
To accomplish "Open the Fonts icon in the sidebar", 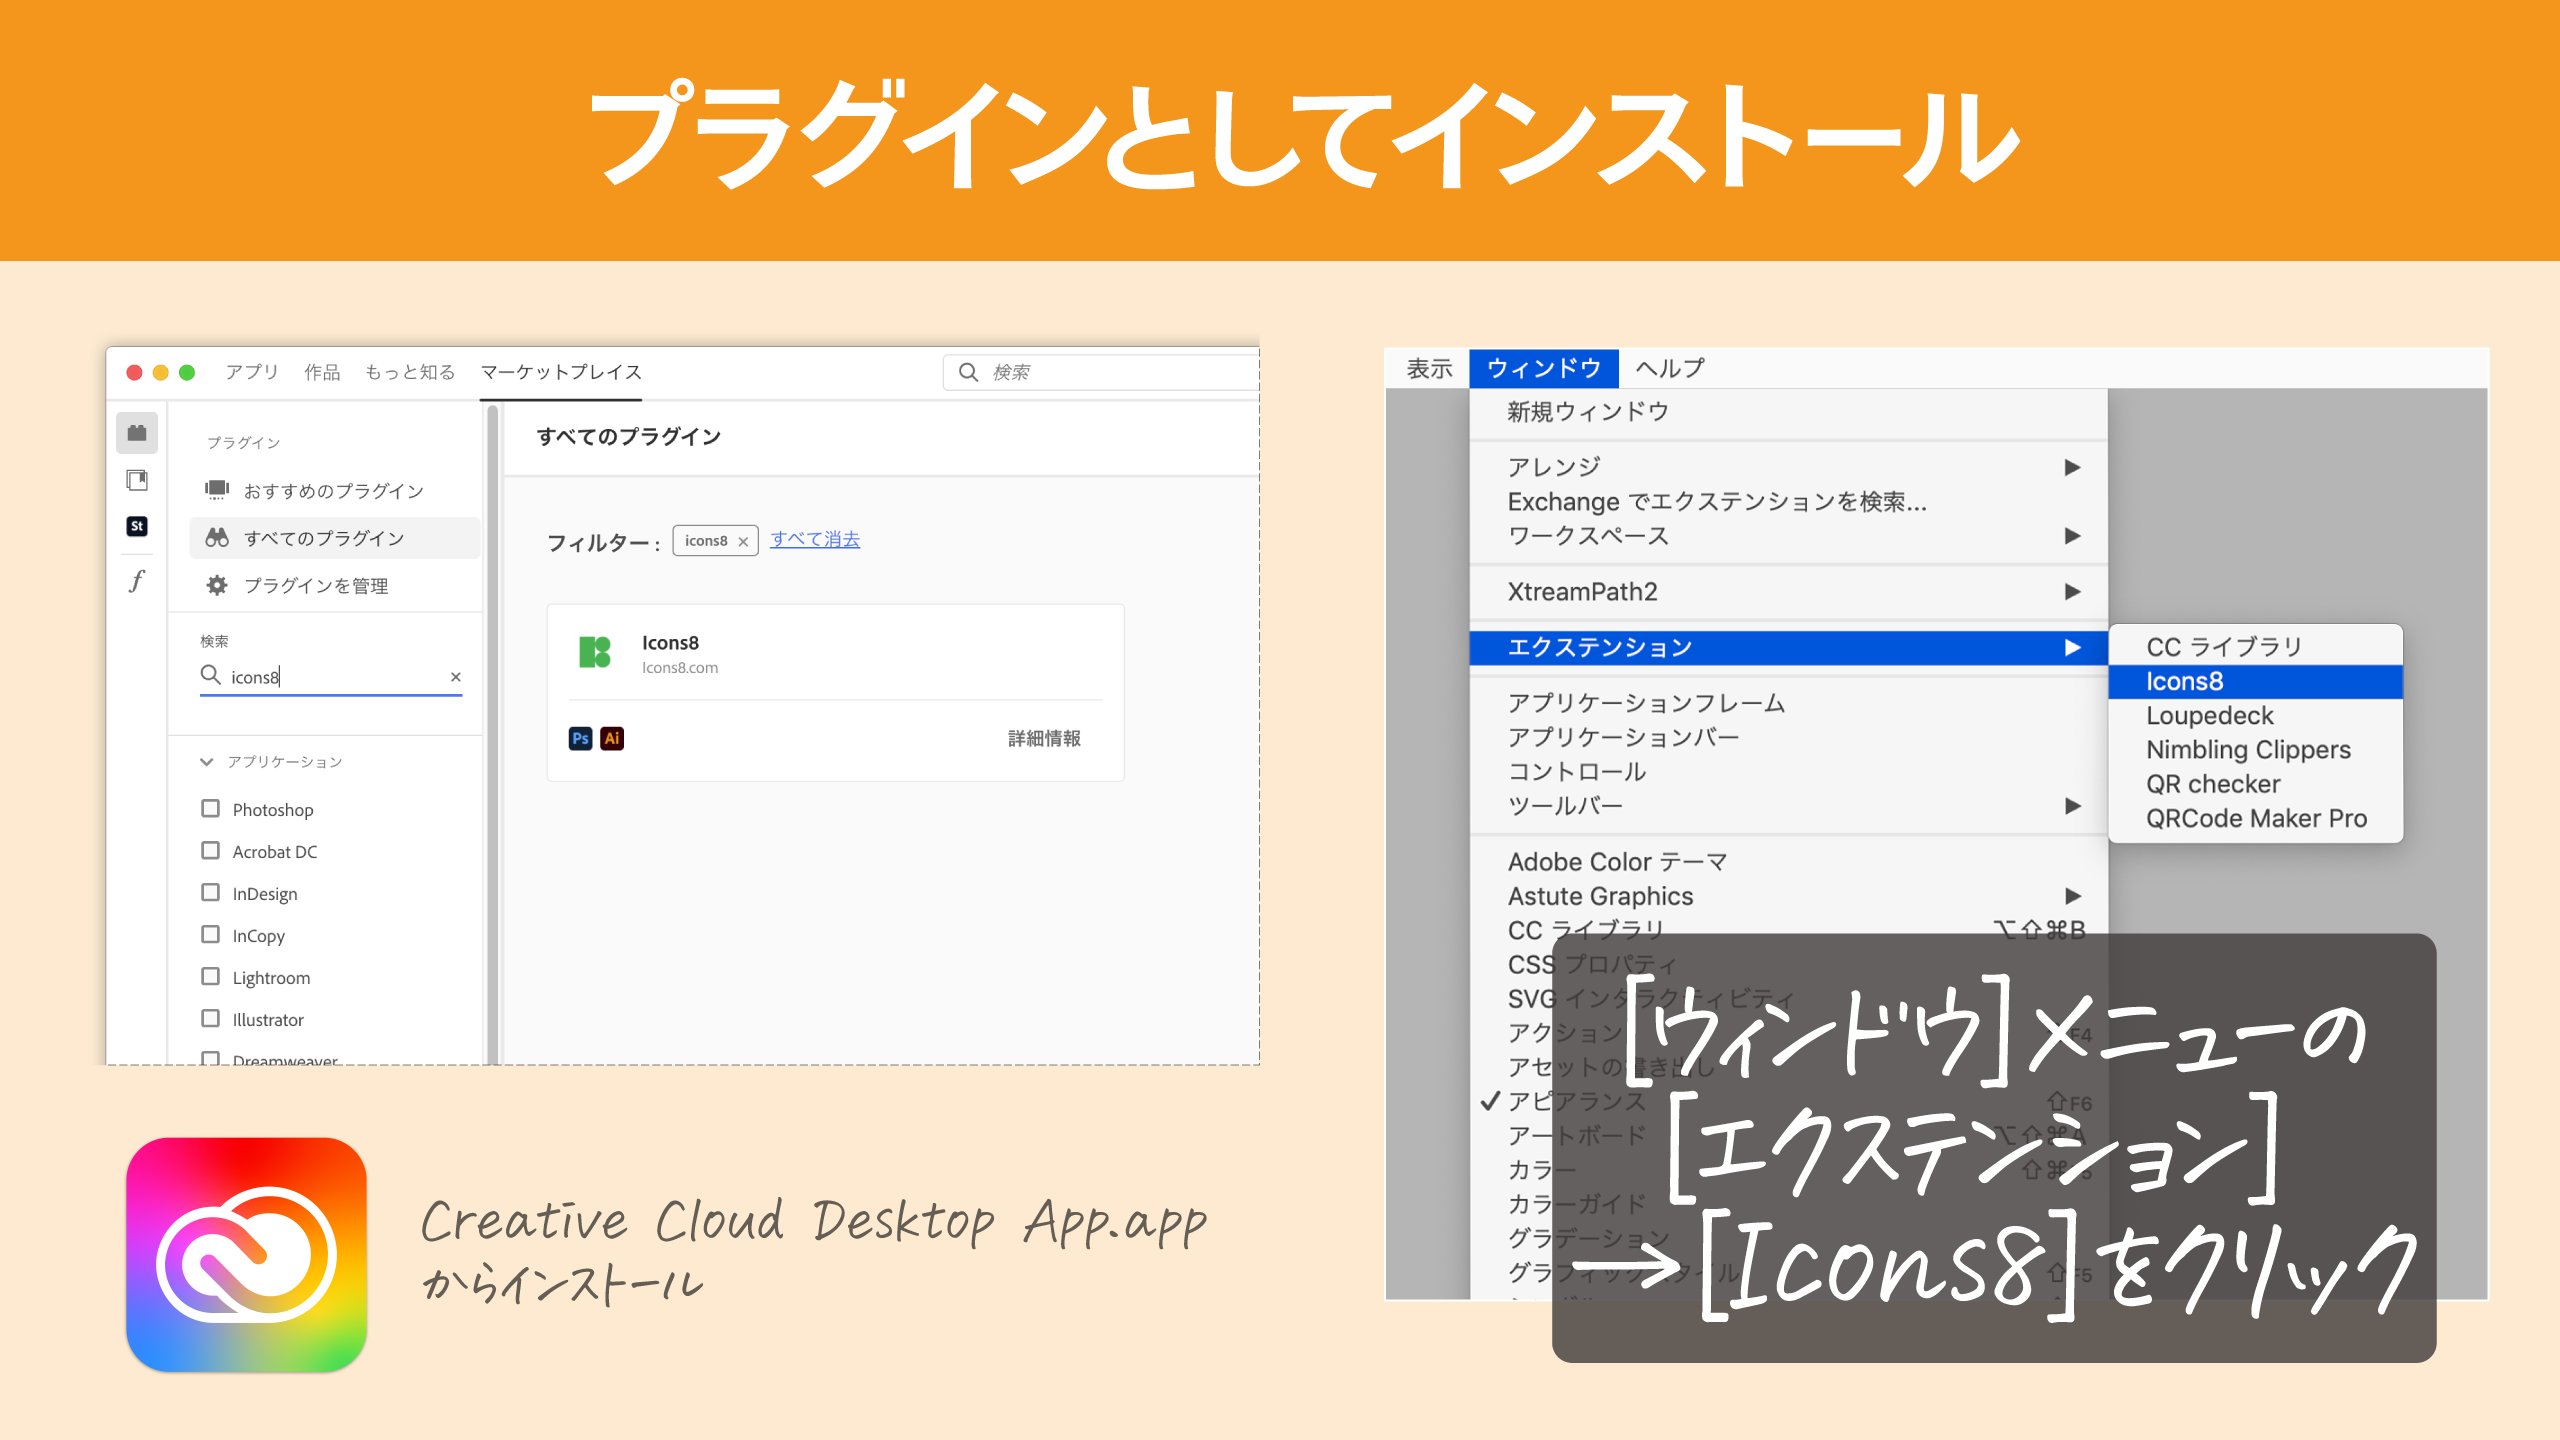I will tap(137, 581).
